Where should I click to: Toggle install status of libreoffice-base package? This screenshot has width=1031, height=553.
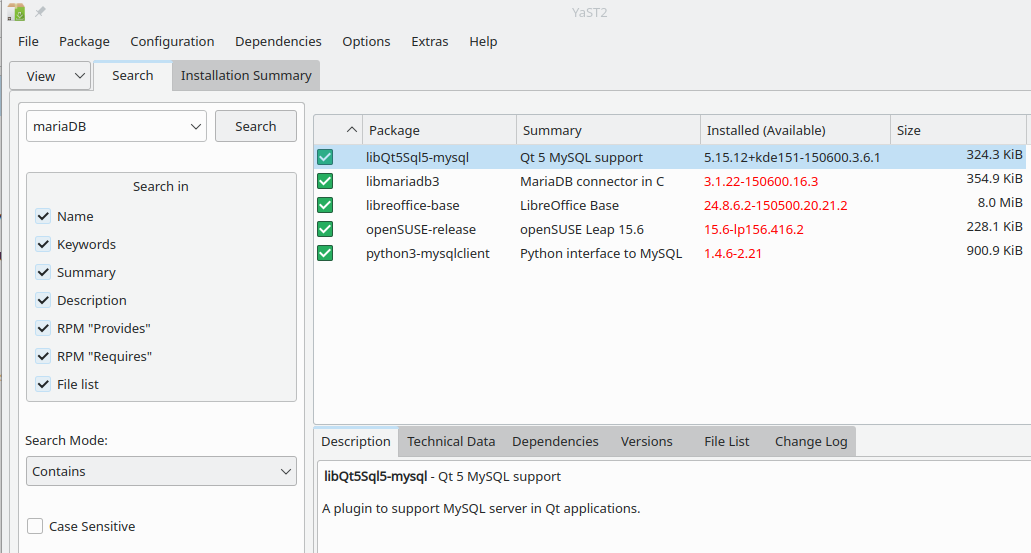(x=325, y=205)
